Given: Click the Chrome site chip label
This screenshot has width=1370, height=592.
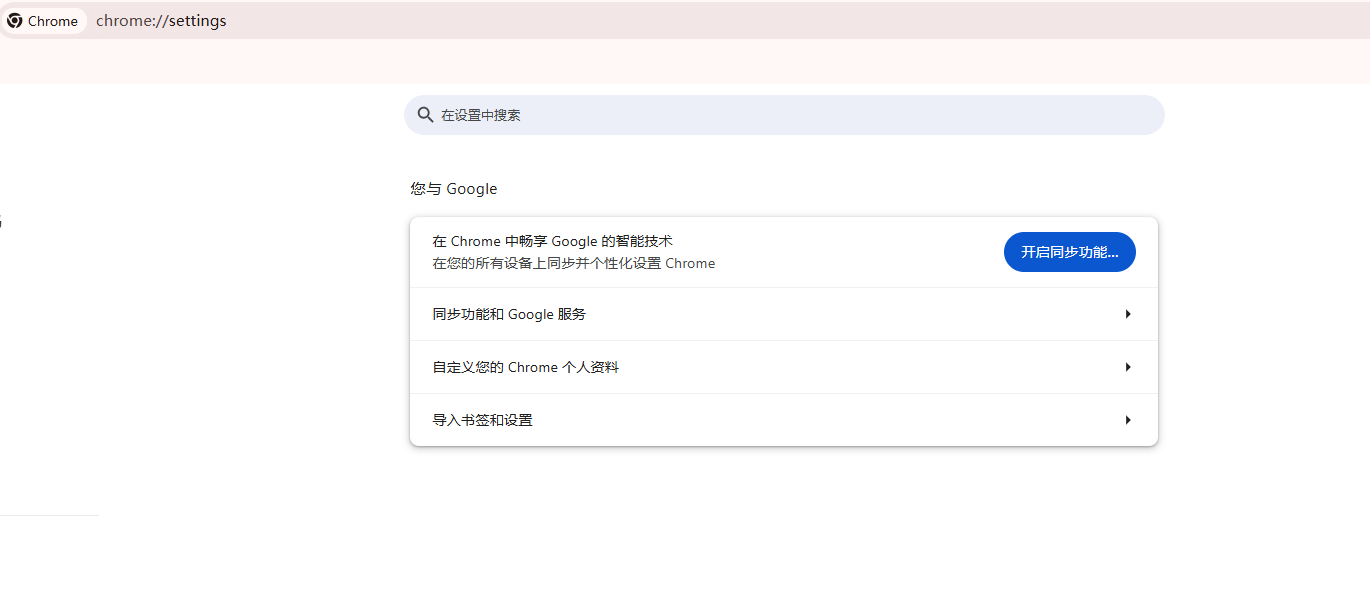Looking at the screenshot, I should pyautogui.click(x=53, y=21).
